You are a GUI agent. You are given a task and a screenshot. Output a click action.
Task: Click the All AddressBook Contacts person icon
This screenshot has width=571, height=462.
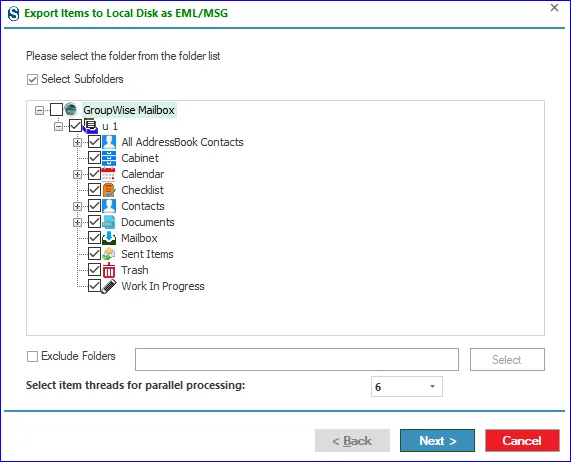click(109, 142)
